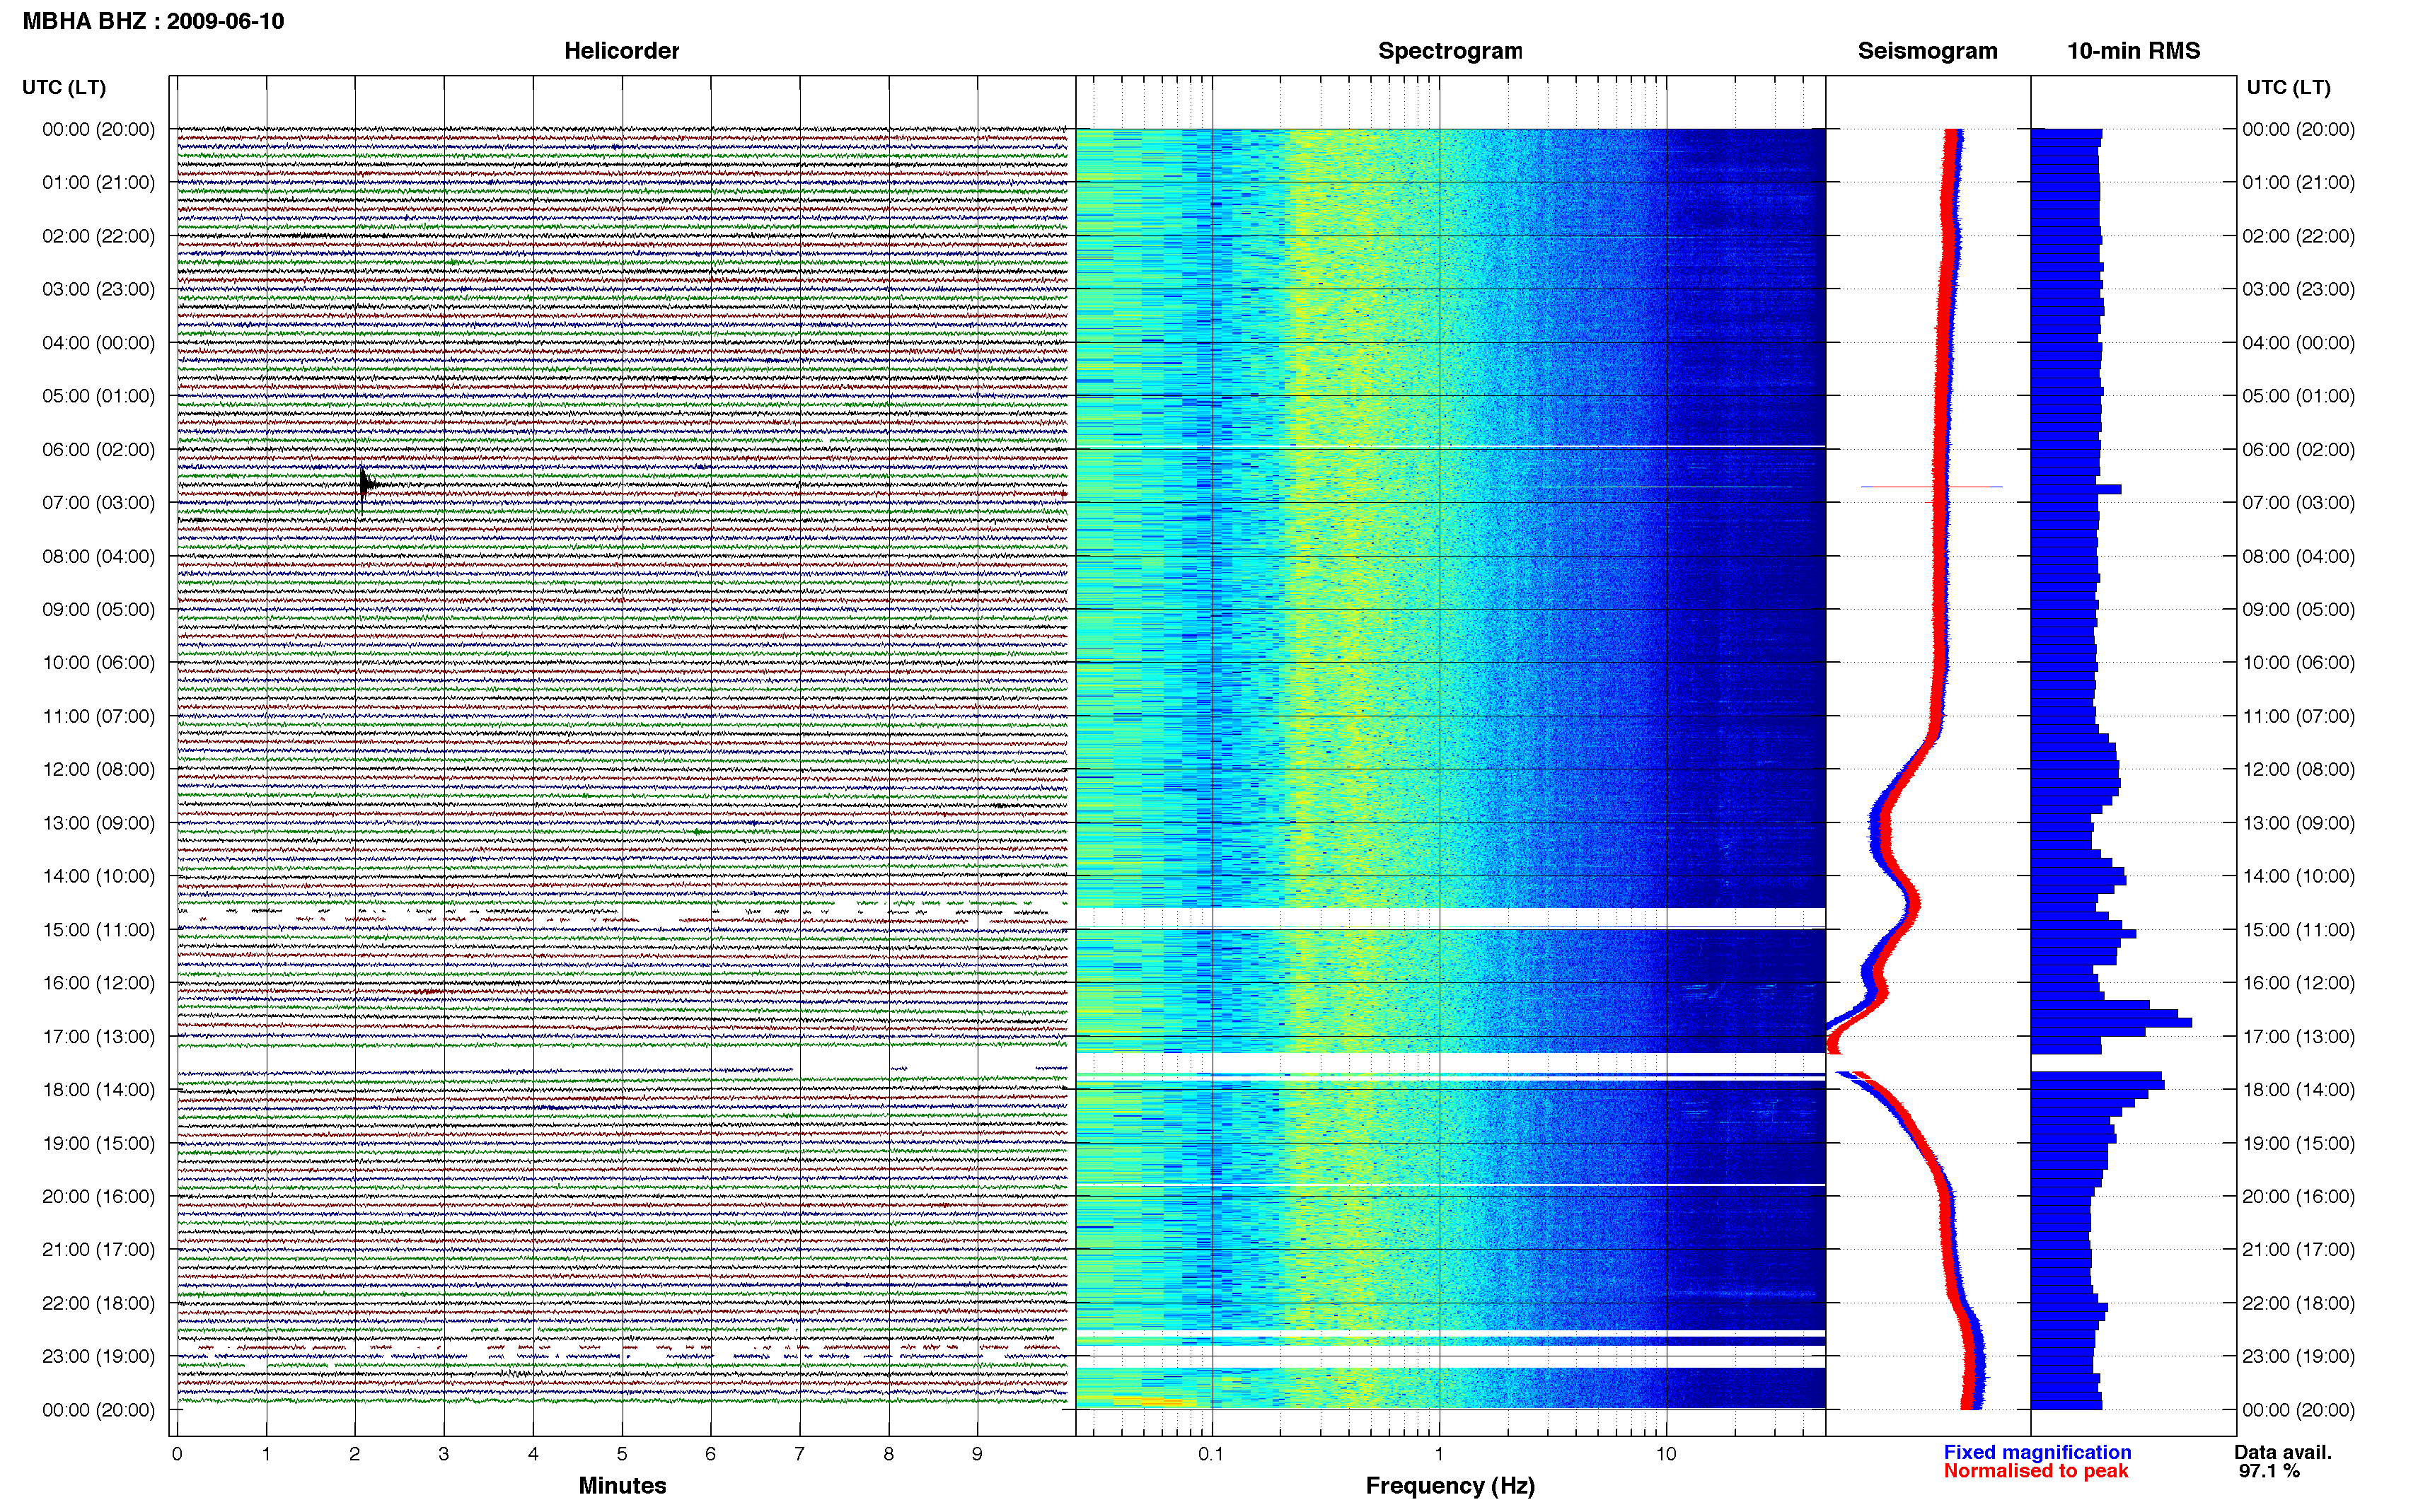This screenshot has width=2418, height=1512.
Task: Click helicorder minute tick '9'
Action: [x=977, y=1454]
